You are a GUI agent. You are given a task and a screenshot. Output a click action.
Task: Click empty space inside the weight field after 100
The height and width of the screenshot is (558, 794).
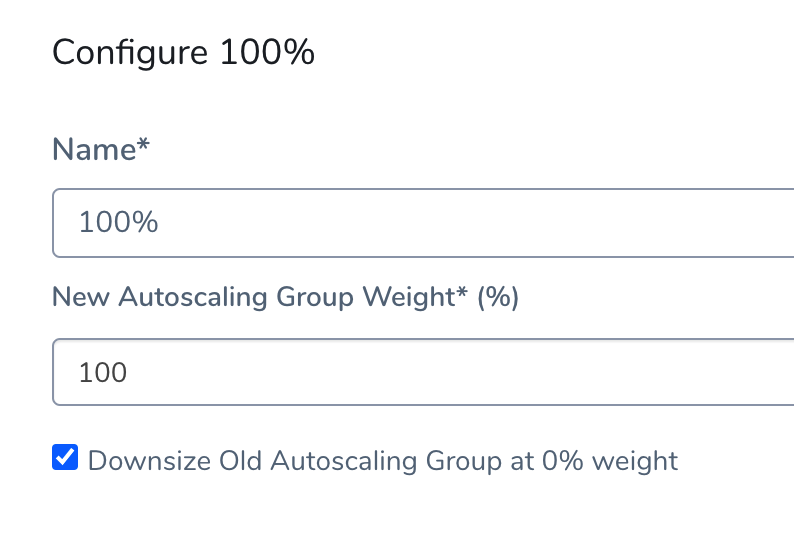pos(461,372)
